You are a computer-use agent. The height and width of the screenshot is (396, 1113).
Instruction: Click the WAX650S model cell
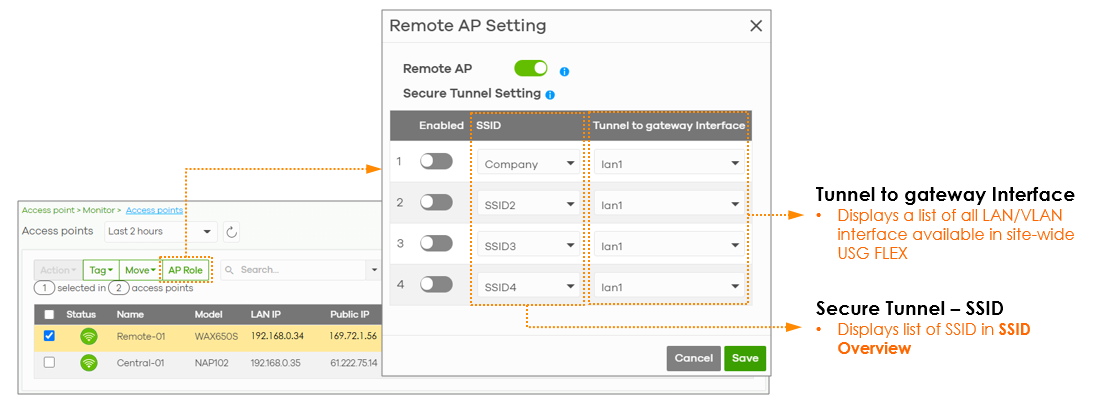(x=216, y=337)
